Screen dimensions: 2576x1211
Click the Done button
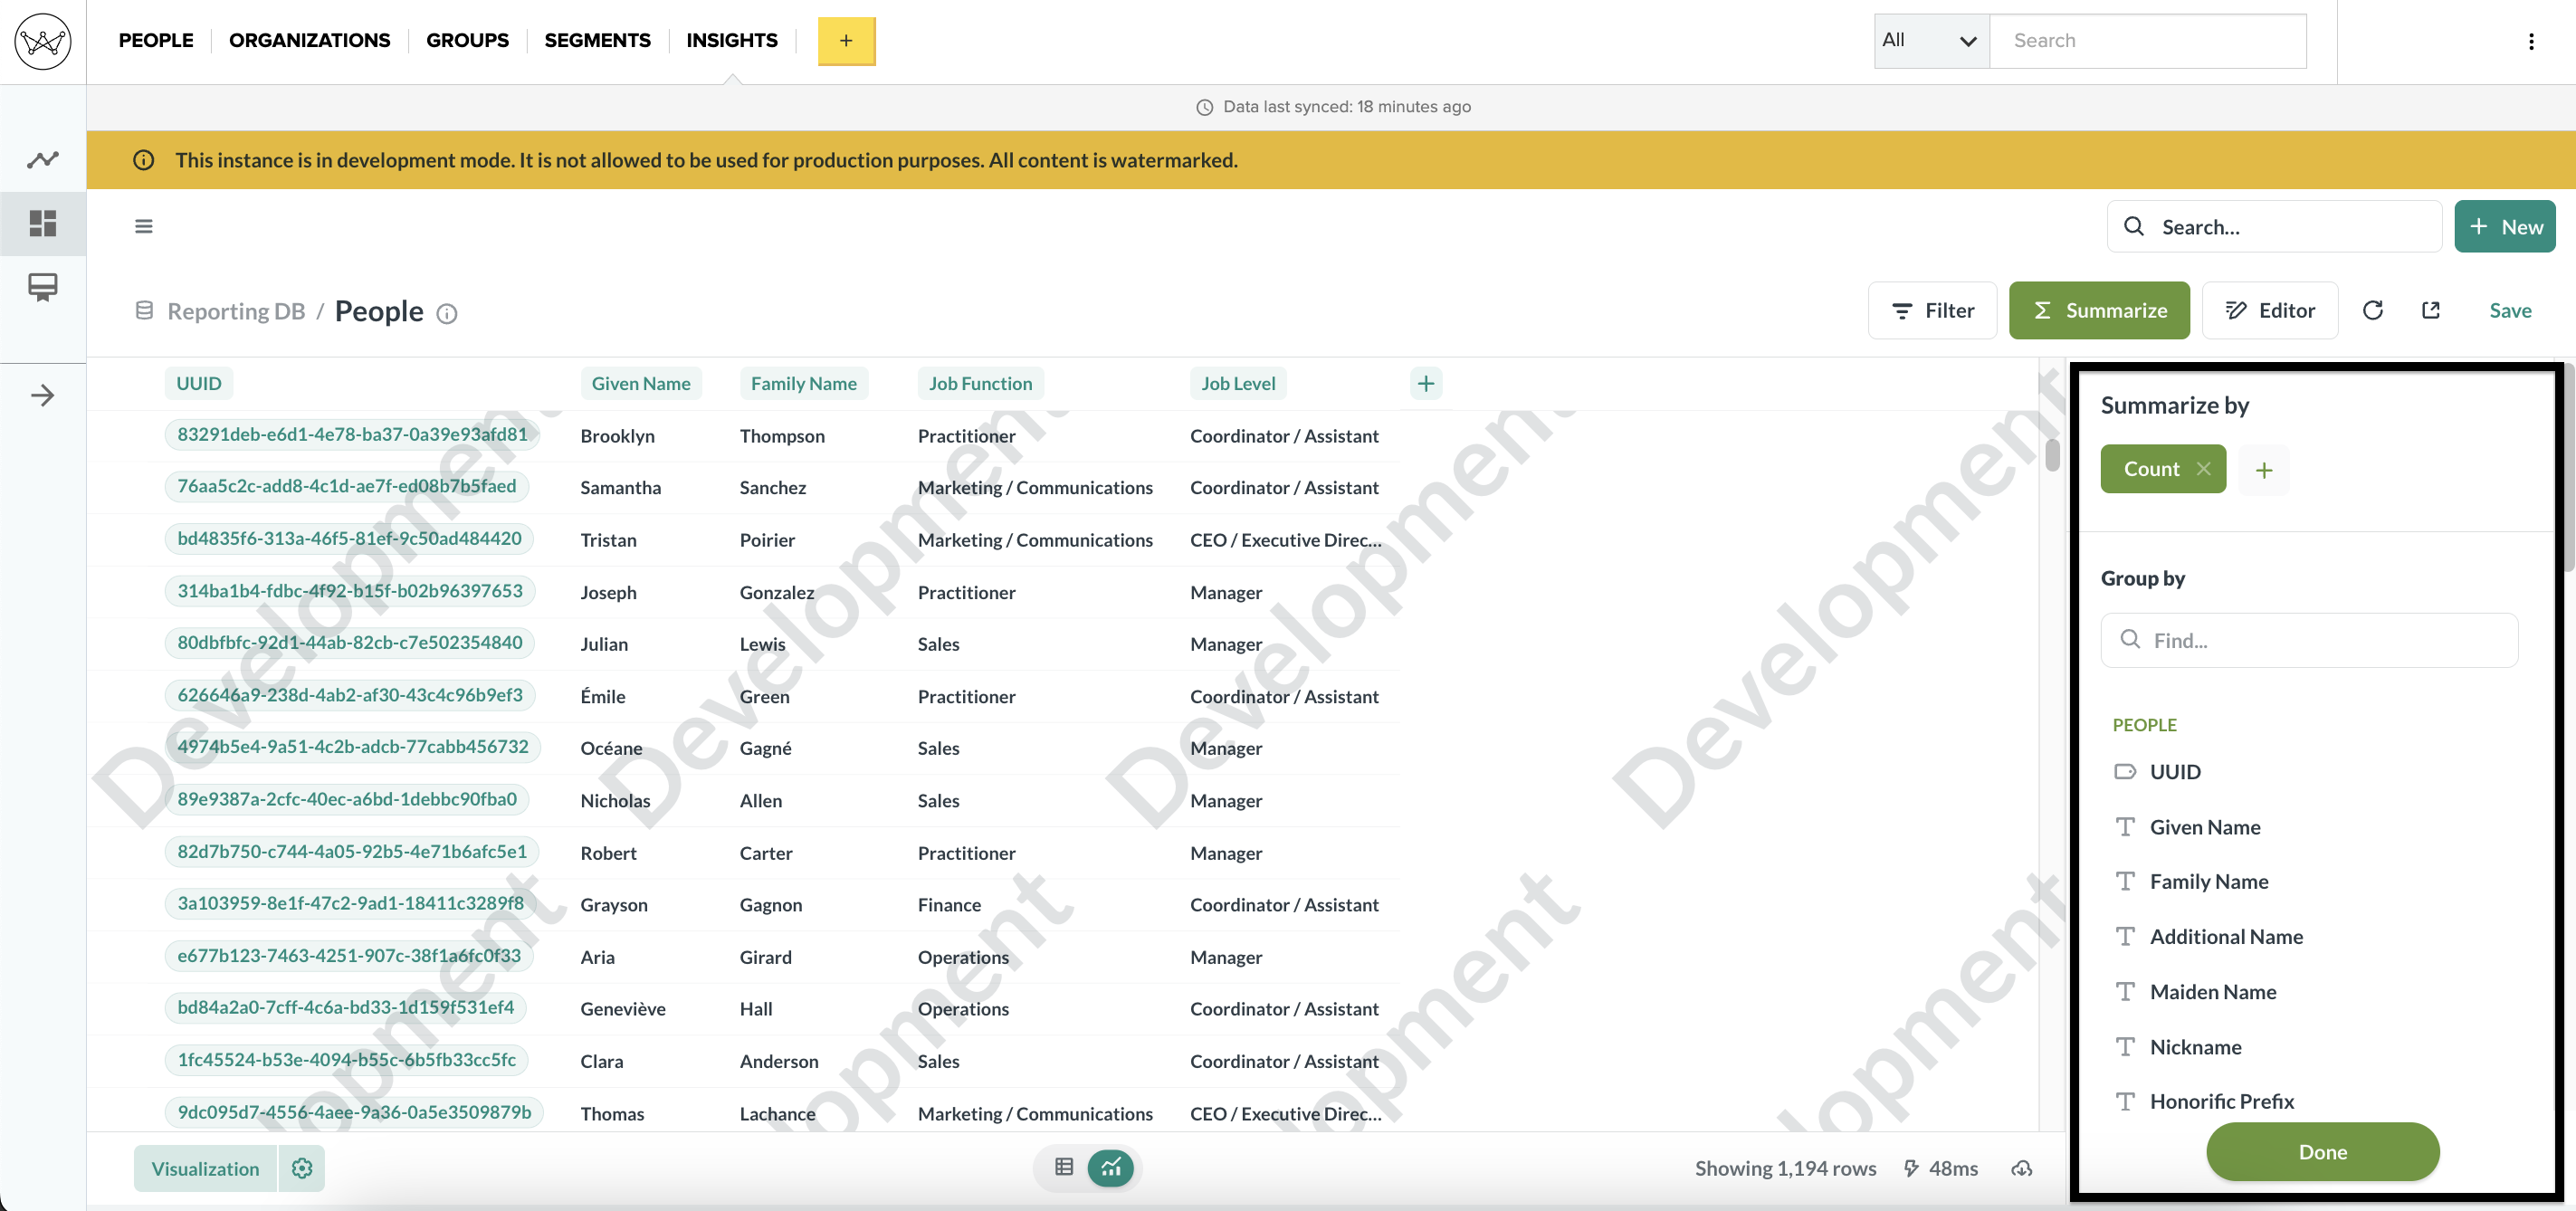(2322, 1152)
